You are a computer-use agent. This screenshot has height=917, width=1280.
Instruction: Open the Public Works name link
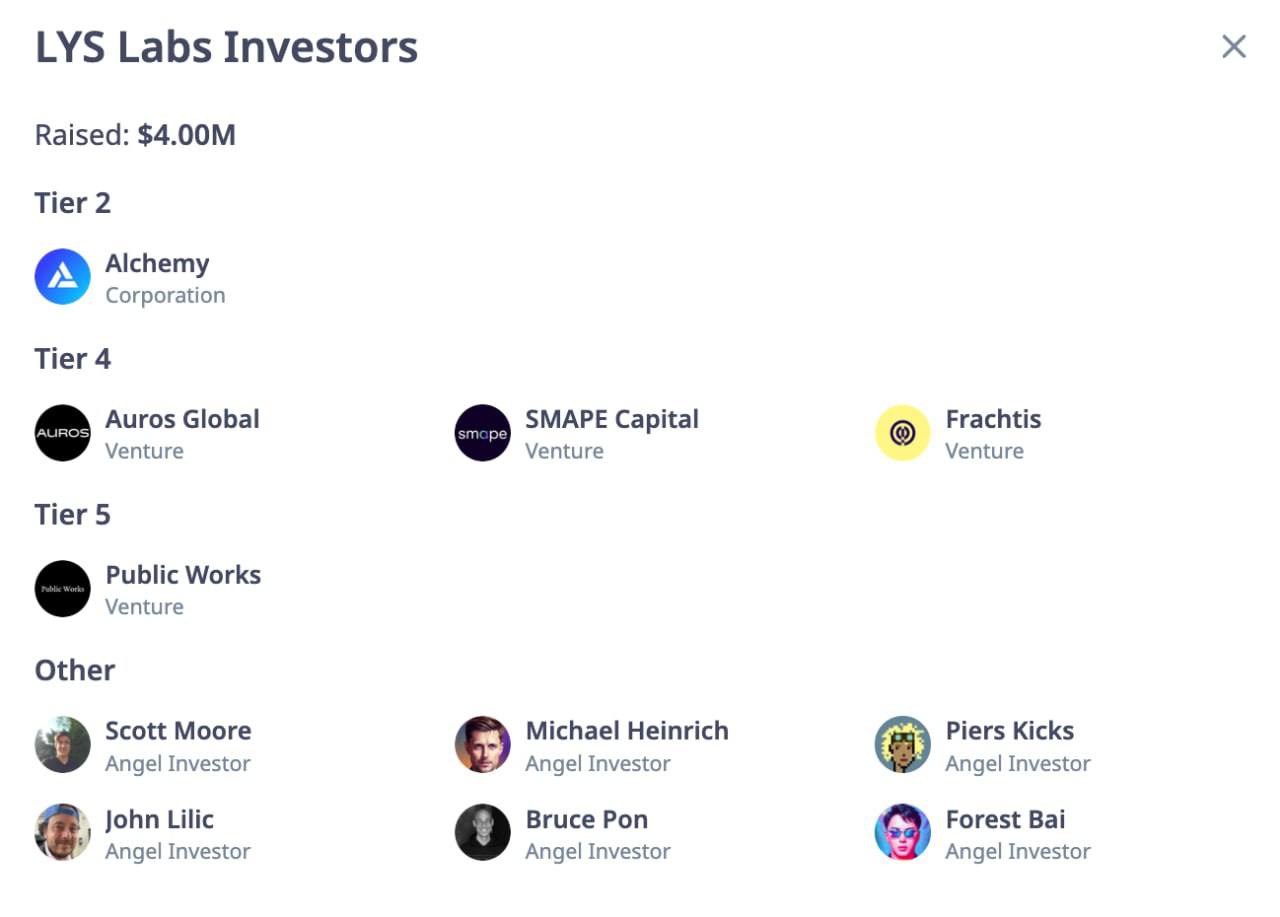184,575
